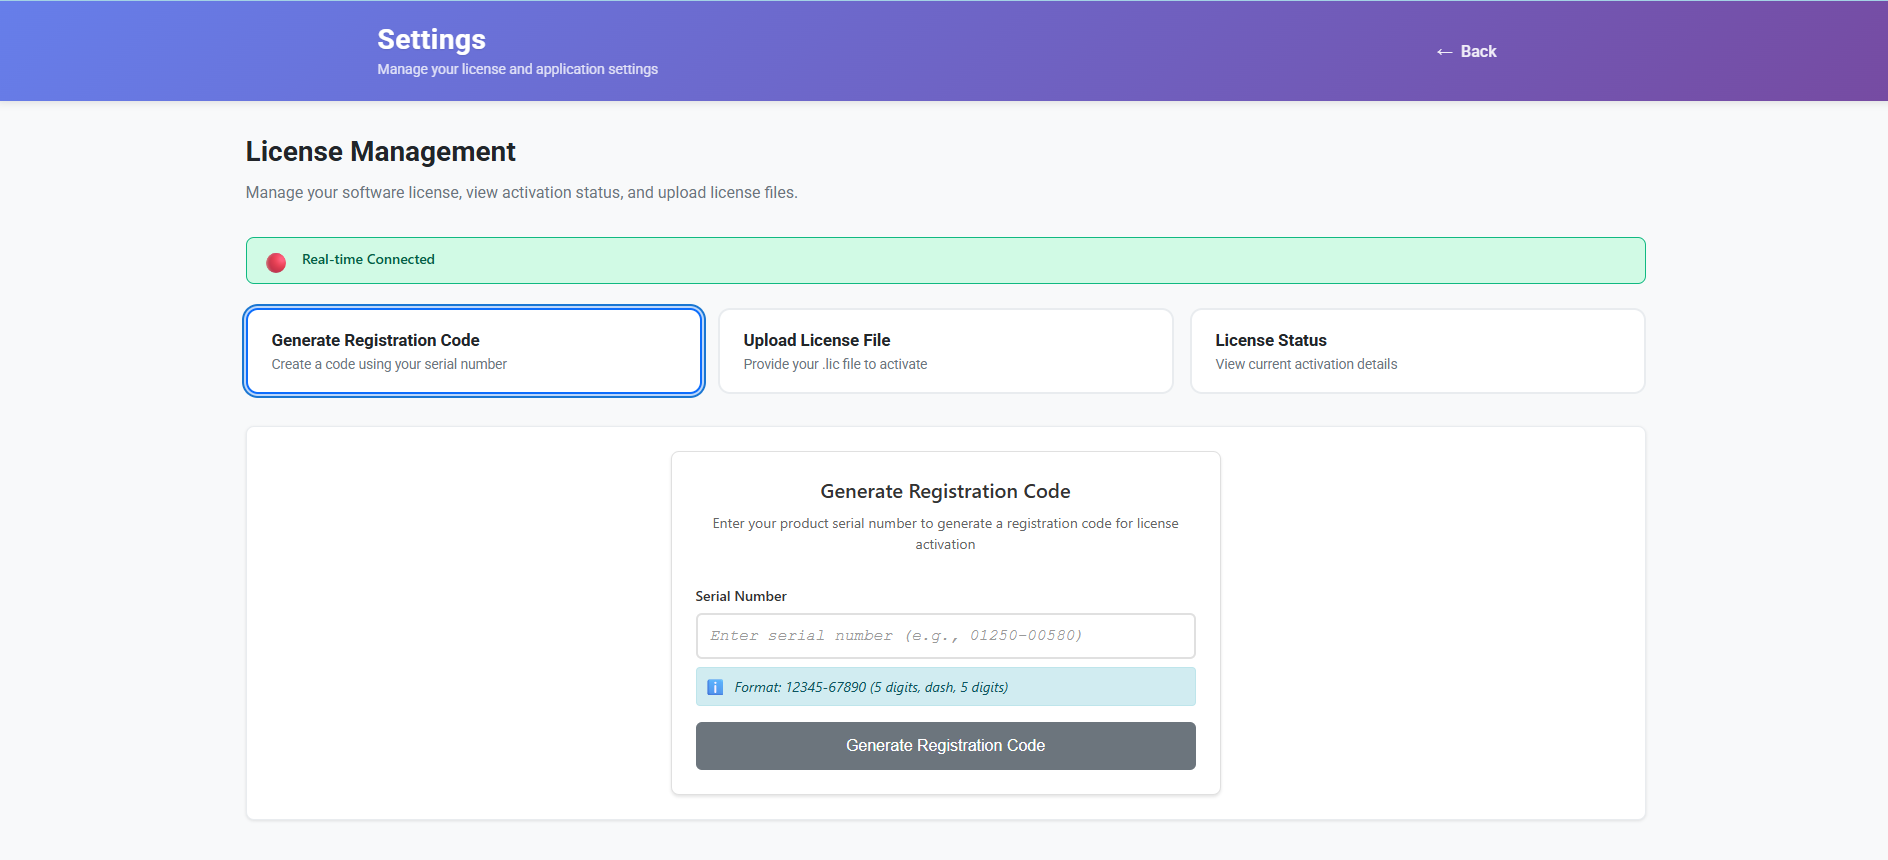This screenshot has height=860, width=1888.
Task: Open the License Status tab
Action: tap(1417, 351)
